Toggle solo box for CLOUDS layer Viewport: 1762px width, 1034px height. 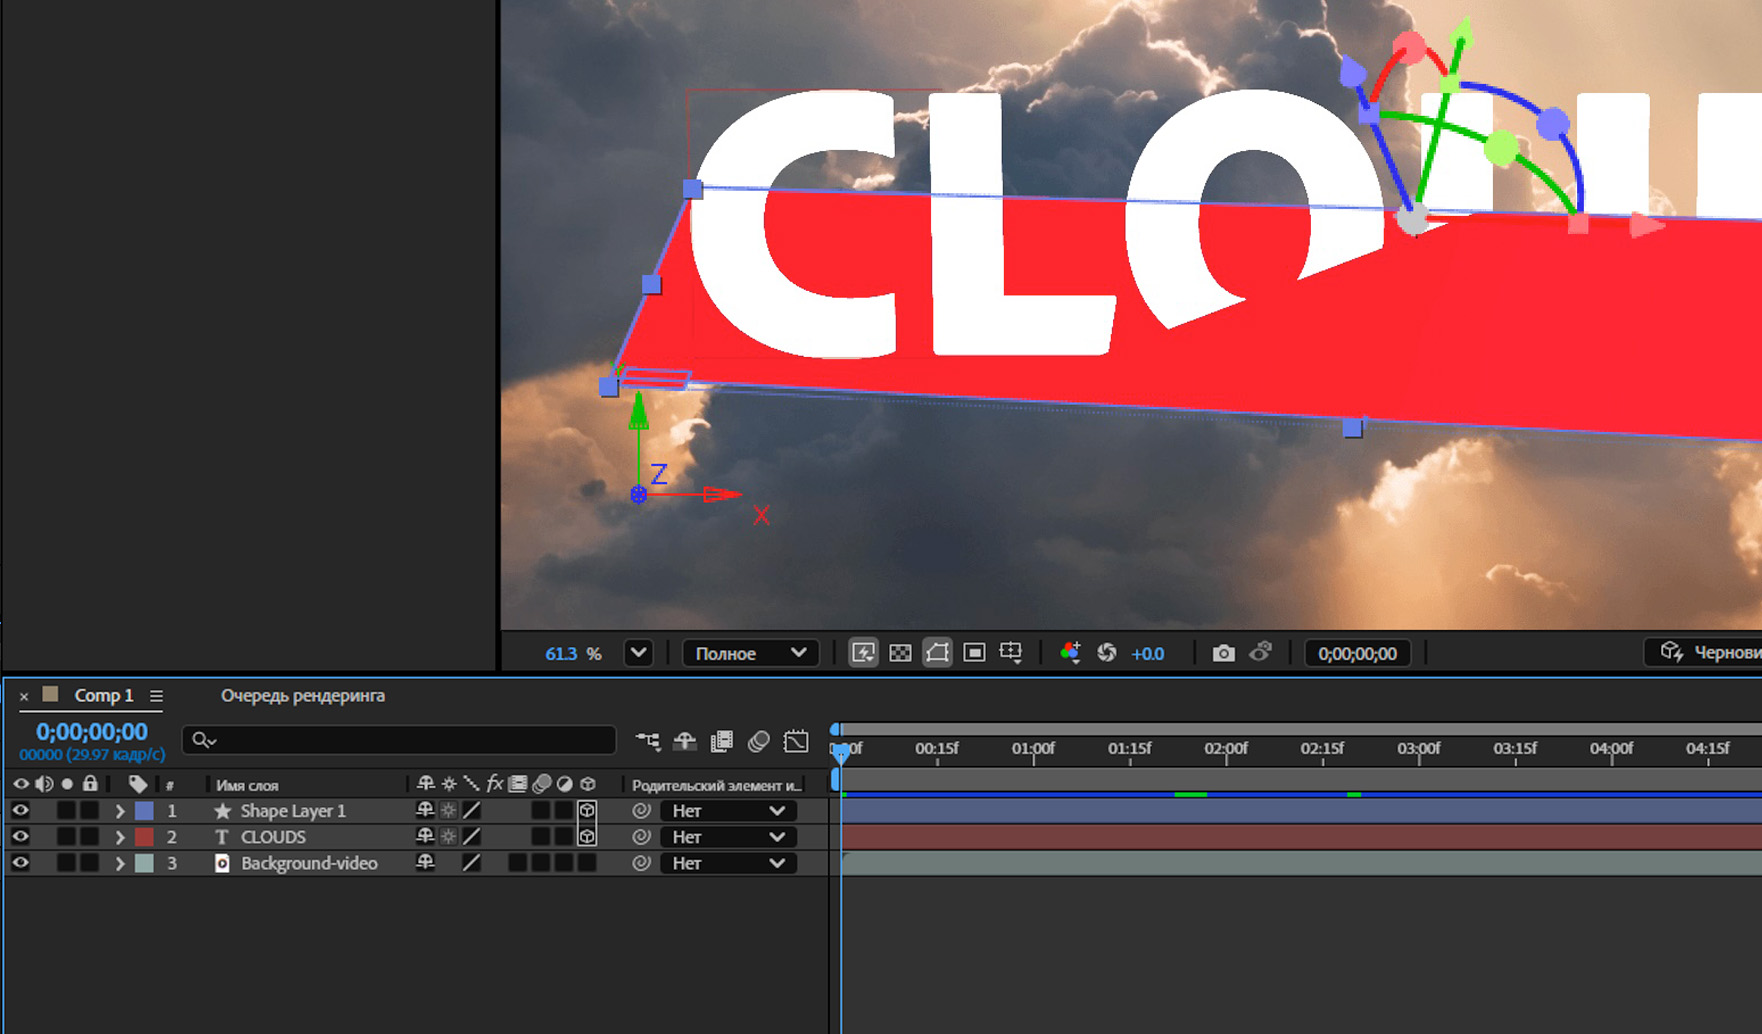[66, 837]
